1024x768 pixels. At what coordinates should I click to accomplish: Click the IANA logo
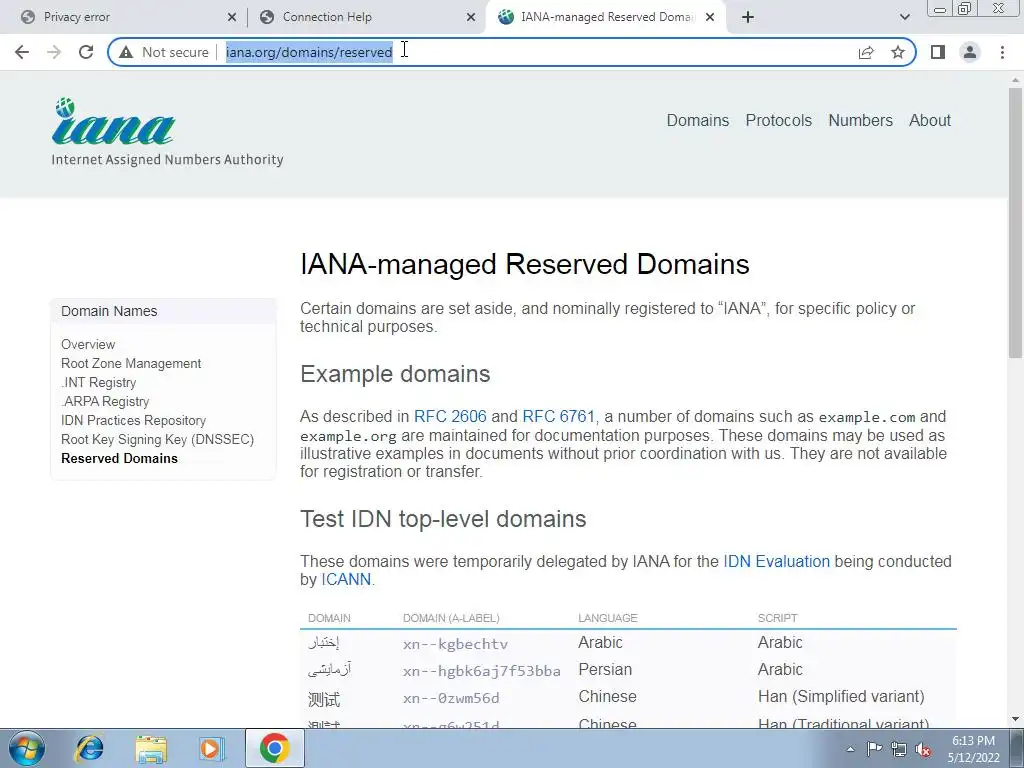pyautogui.click(x=167, y=133)
